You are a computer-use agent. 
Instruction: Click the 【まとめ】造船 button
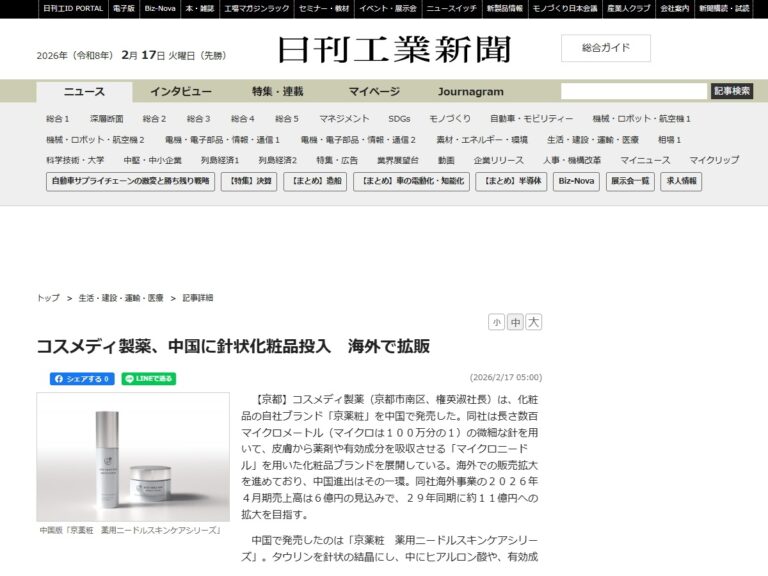pos(315,181)
